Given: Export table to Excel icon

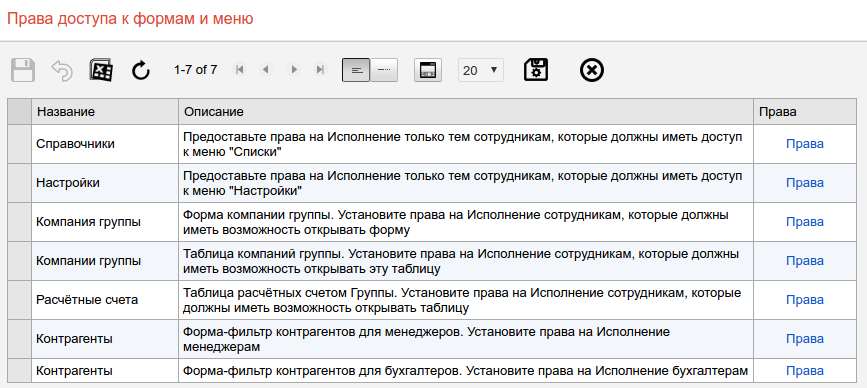Looking at the screenshot, I should click(101, 70).
